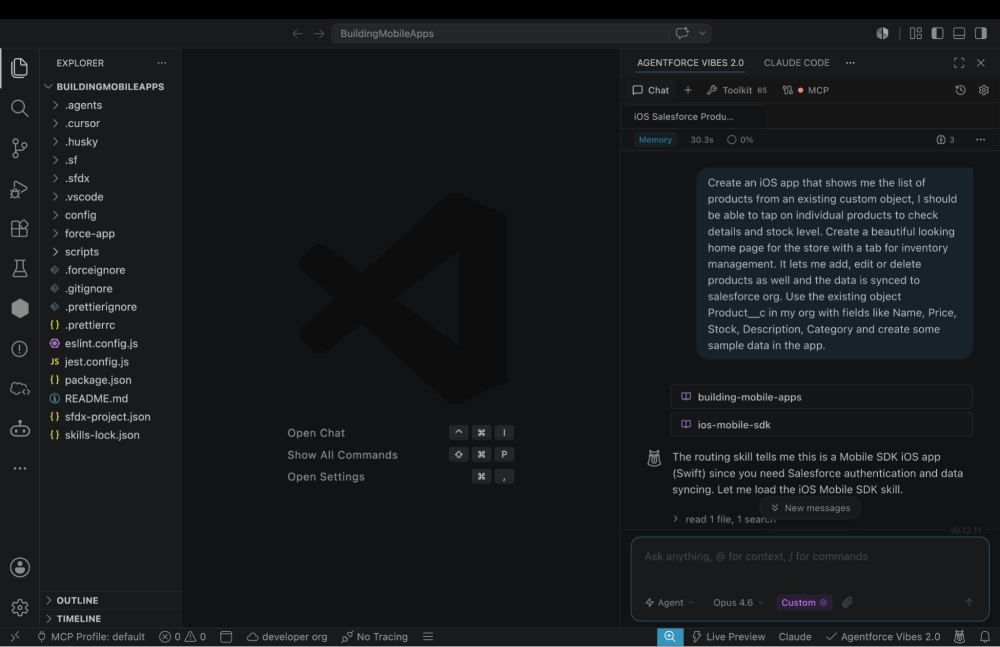Expand the scripts folder
This screenshot has height=647, width=1000.
[81, 252]
